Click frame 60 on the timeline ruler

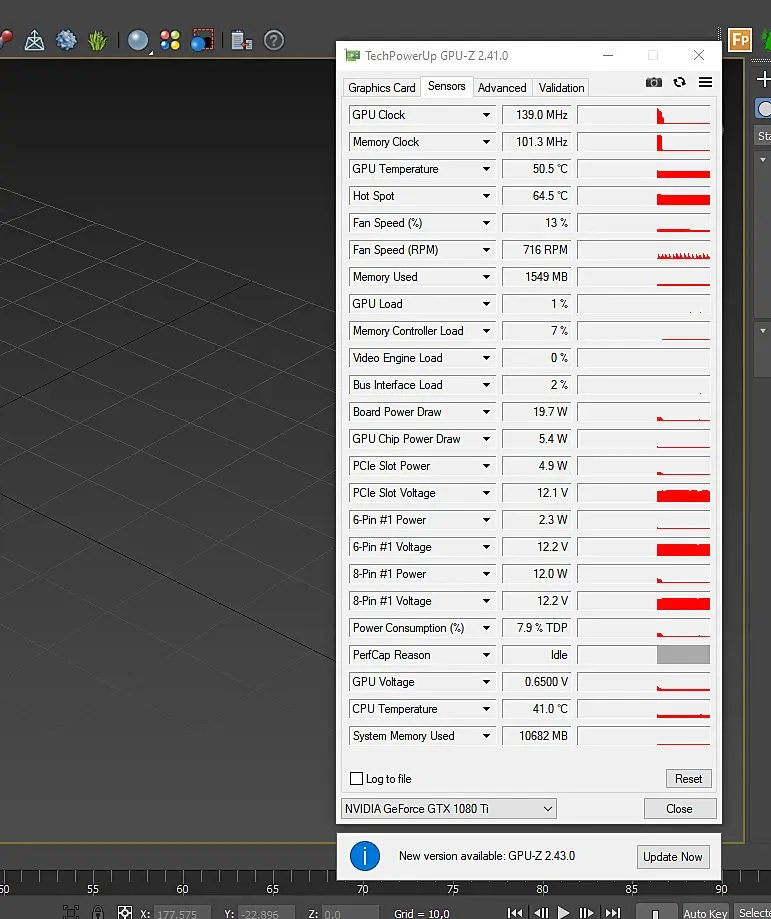point(182,889)
